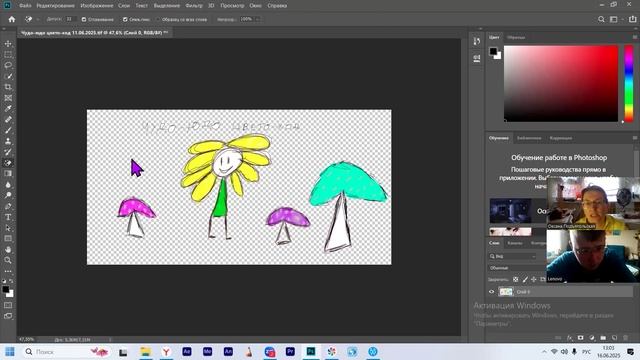Select the Clone Stamp tool

click(8, 141)
